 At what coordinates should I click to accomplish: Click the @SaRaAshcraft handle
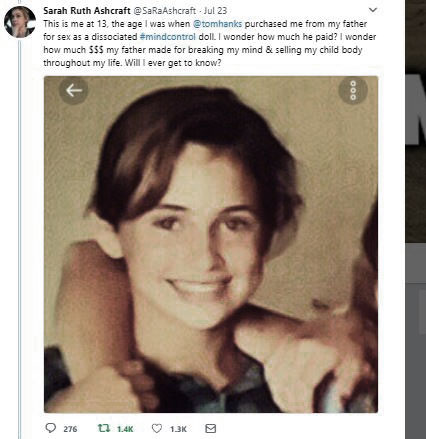coord(165,11)
